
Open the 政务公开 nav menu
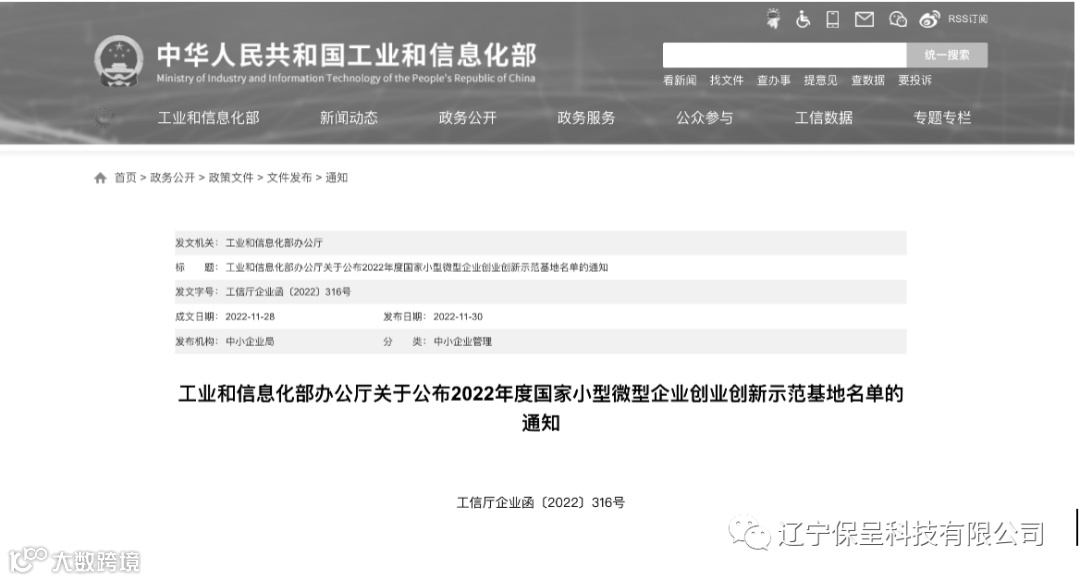pos(468,118)
